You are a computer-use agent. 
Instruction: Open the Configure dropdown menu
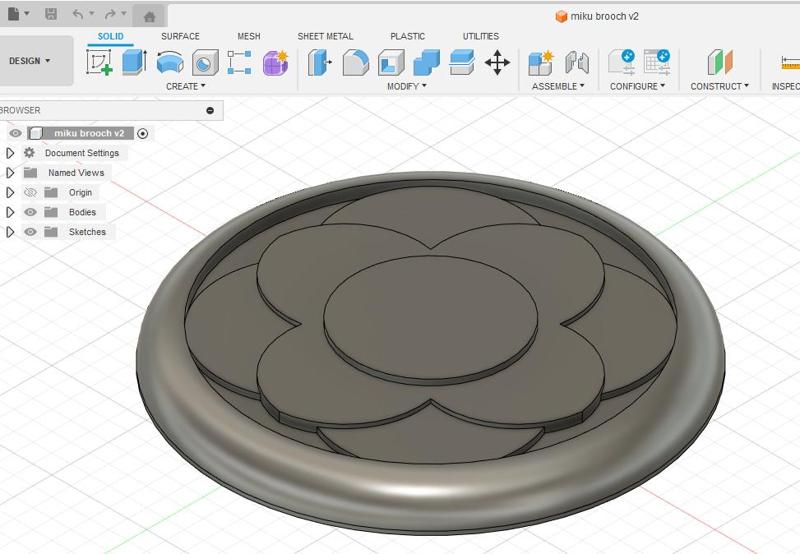[637, 86]
